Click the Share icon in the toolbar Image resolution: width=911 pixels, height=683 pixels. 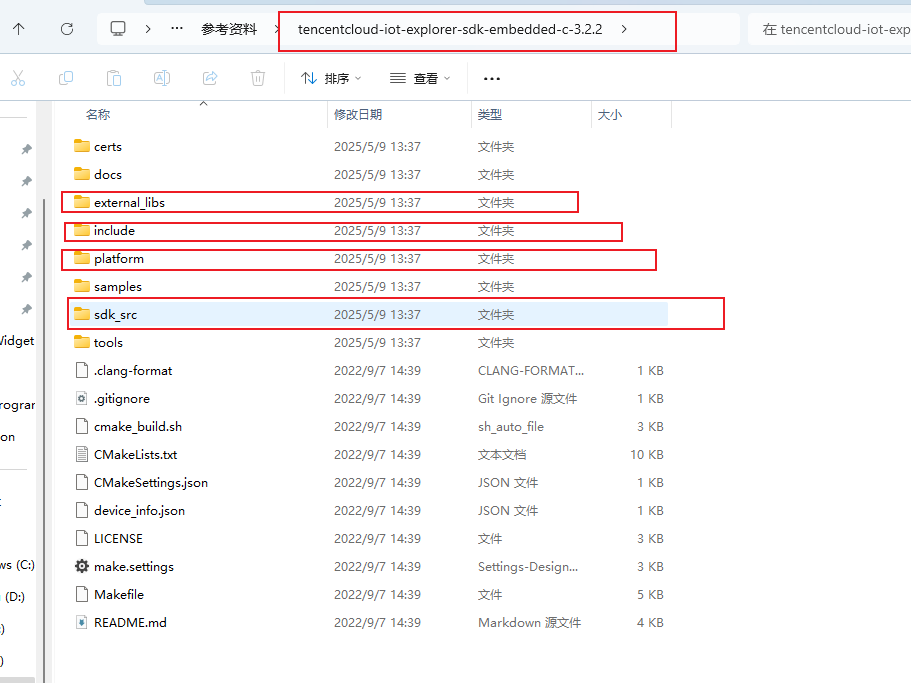(210, 78)
